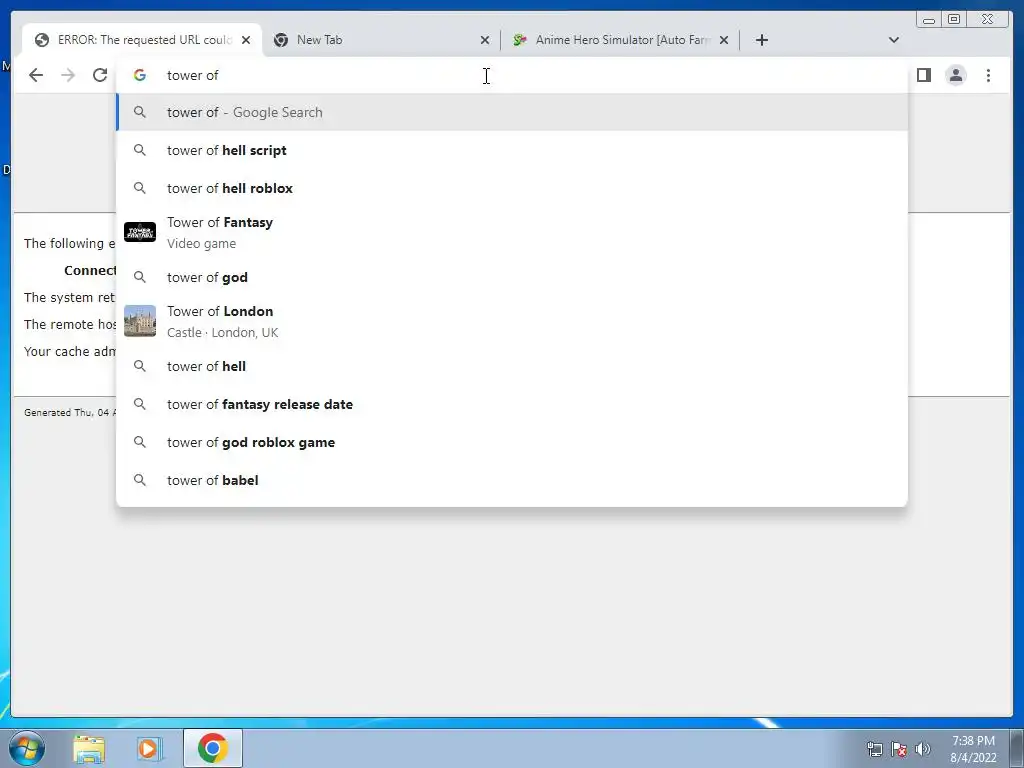Click the Tower of London castle thumbnail
The height and width of the screenshot is (768, 1024).
click(x=140, y=321)
